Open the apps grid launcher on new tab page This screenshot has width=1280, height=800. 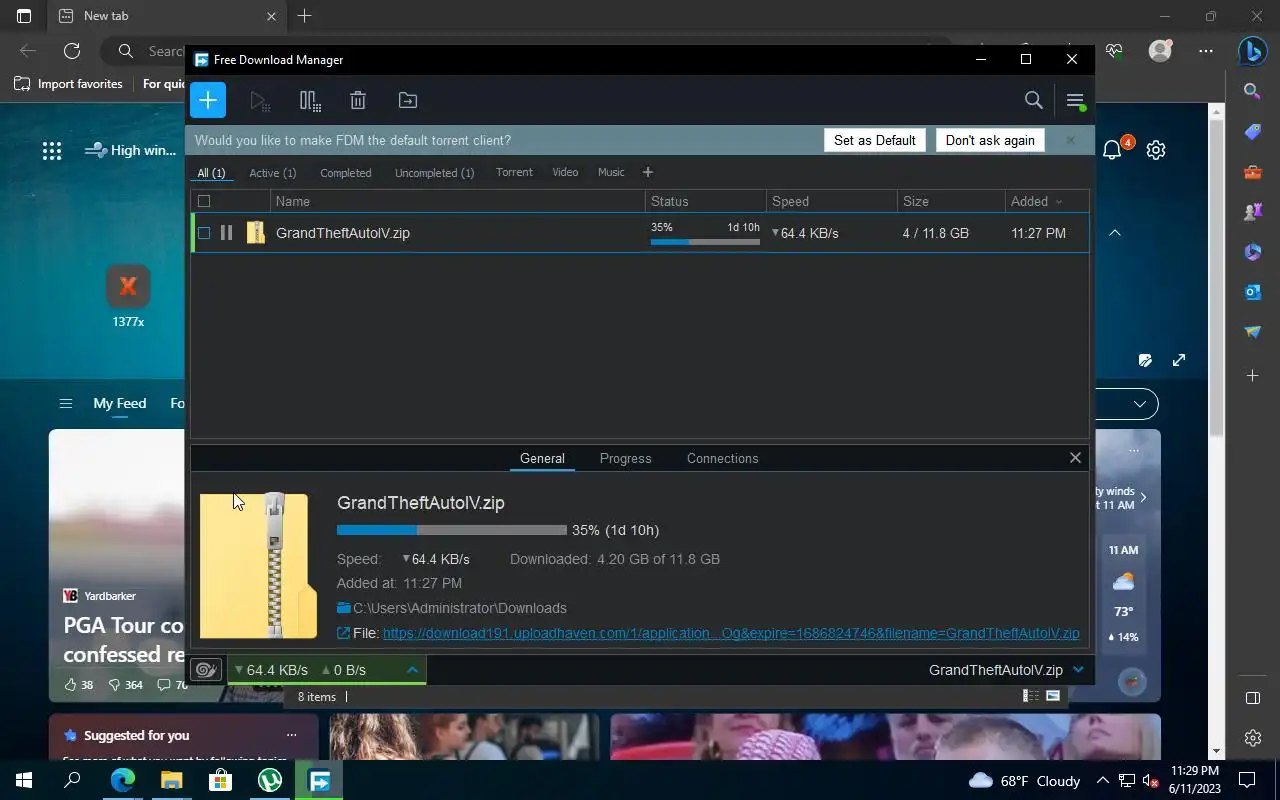pos(52,151)
